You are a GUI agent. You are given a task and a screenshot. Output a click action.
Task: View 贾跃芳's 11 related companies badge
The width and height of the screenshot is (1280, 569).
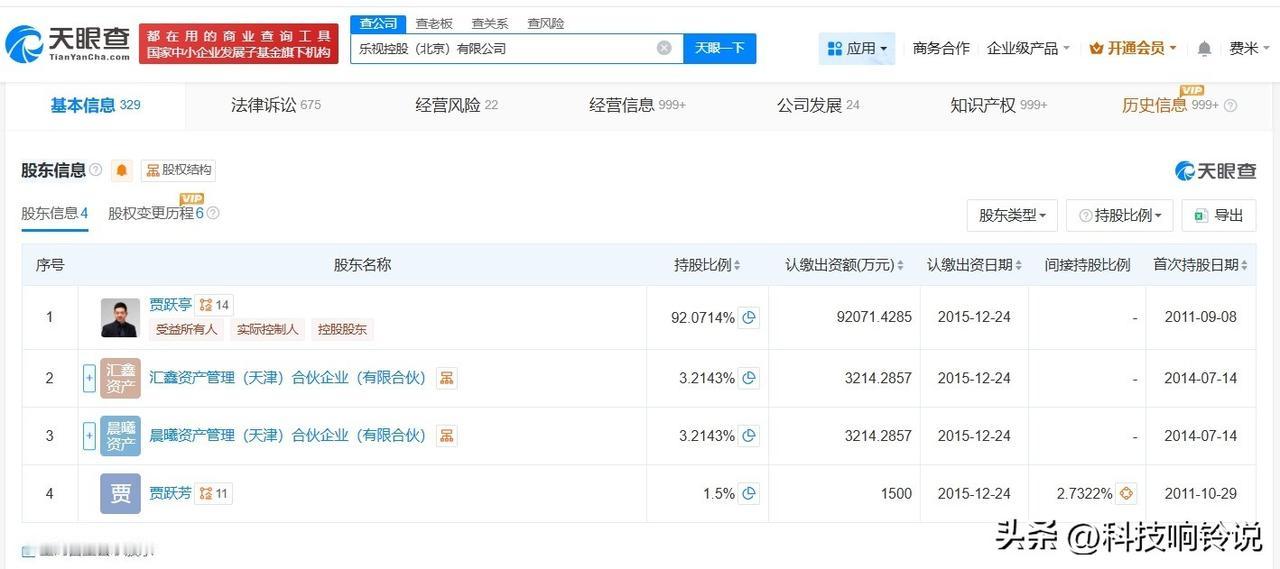click(214, 493)
